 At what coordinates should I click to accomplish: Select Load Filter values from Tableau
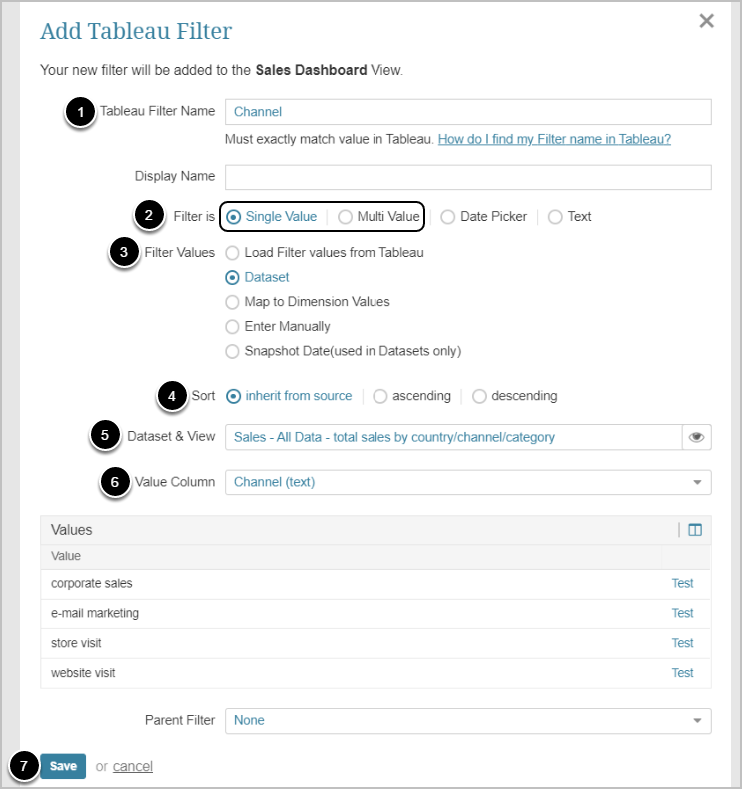[233, 253]
